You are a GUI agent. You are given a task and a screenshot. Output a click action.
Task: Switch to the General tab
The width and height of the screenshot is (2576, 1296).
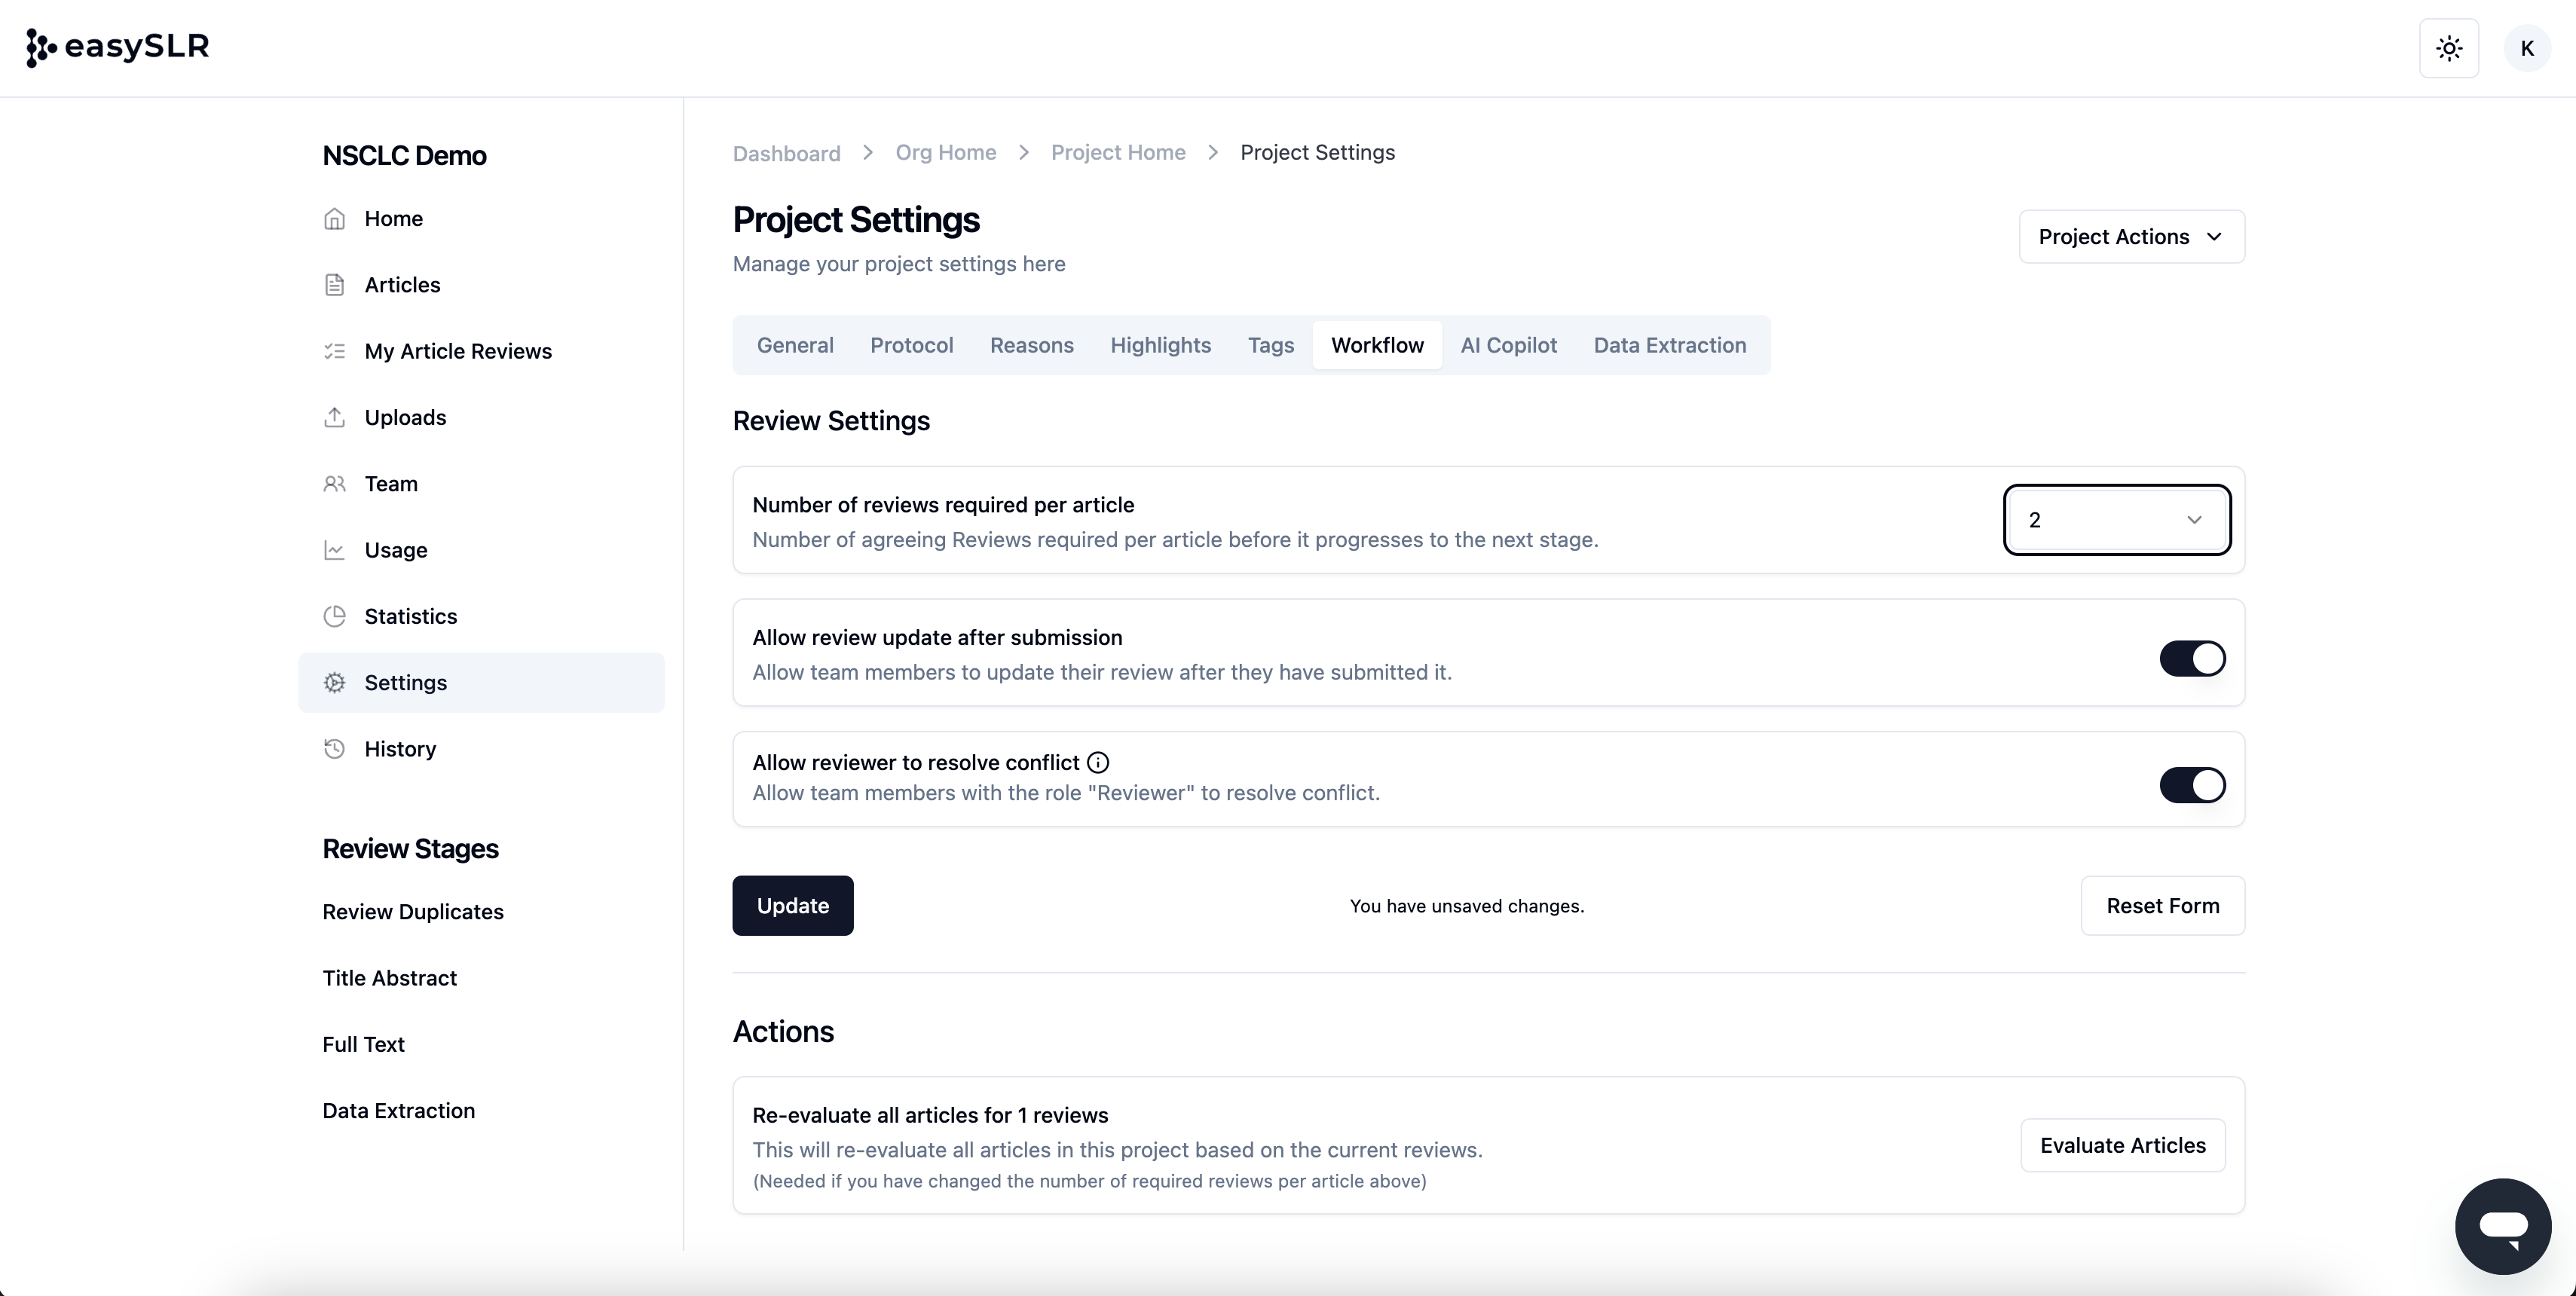pos(795,345)
